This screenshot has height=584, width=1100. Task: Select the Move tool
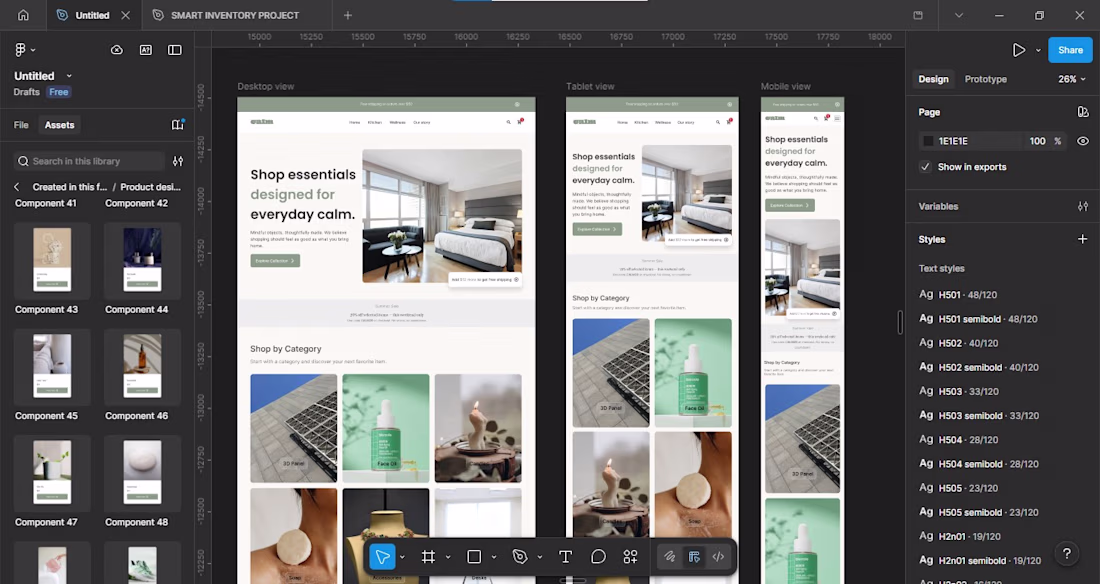(382, 557)
